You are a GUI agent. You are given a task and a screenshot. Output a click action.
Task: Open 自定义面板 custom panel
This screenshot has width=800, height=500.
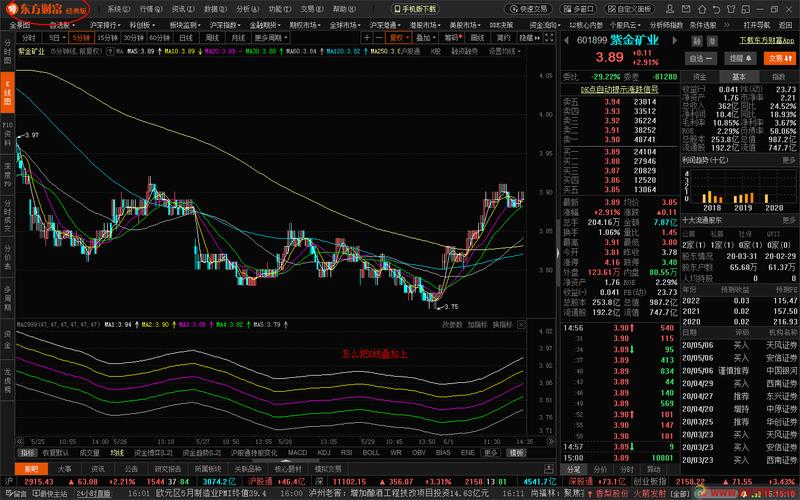click(x=630, y=9)
